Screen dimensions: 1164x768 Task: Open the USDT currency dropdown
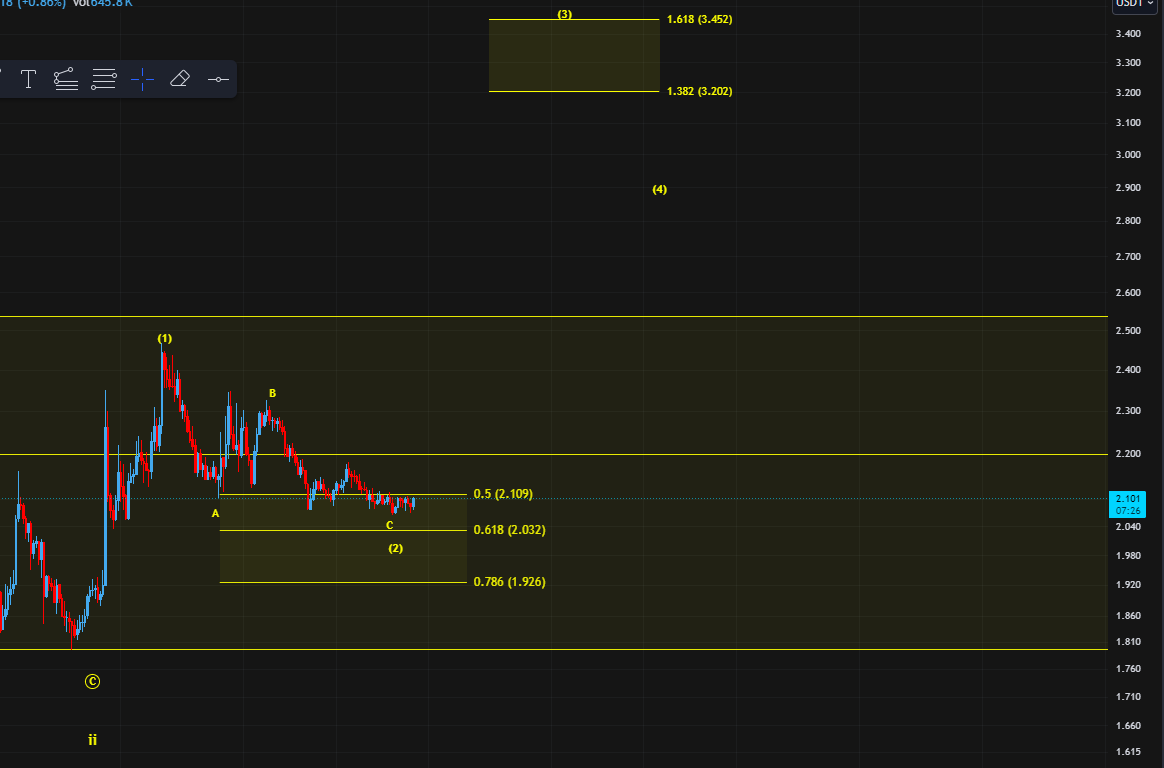(x=1135, y=4)
